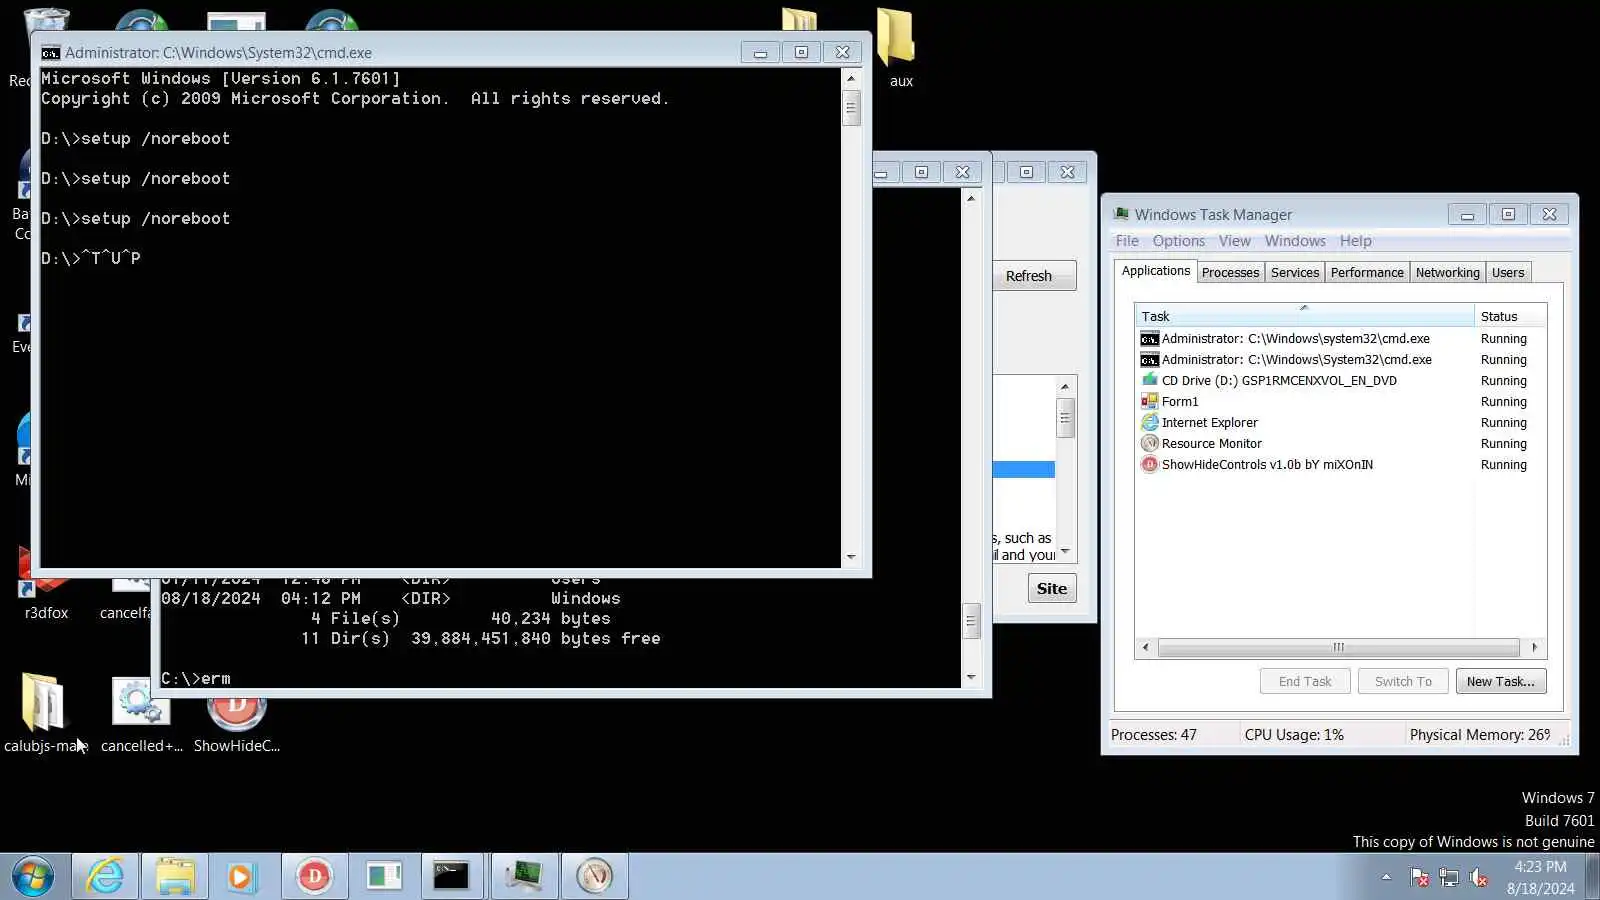The height and width of the screenshot is (900, 1600).
Task: Click the Task Manager horizontal scrollbar thumb
Action: pos(1338,647)
